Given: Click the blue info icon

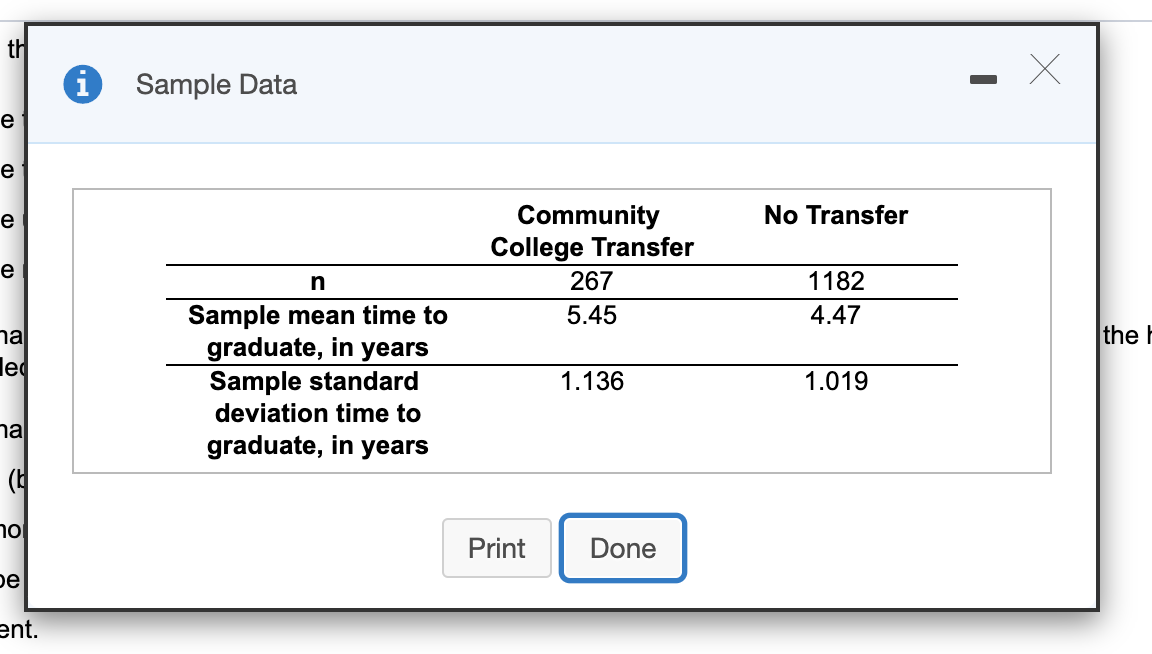Looking at the screenshot, I should coord(83,84).
